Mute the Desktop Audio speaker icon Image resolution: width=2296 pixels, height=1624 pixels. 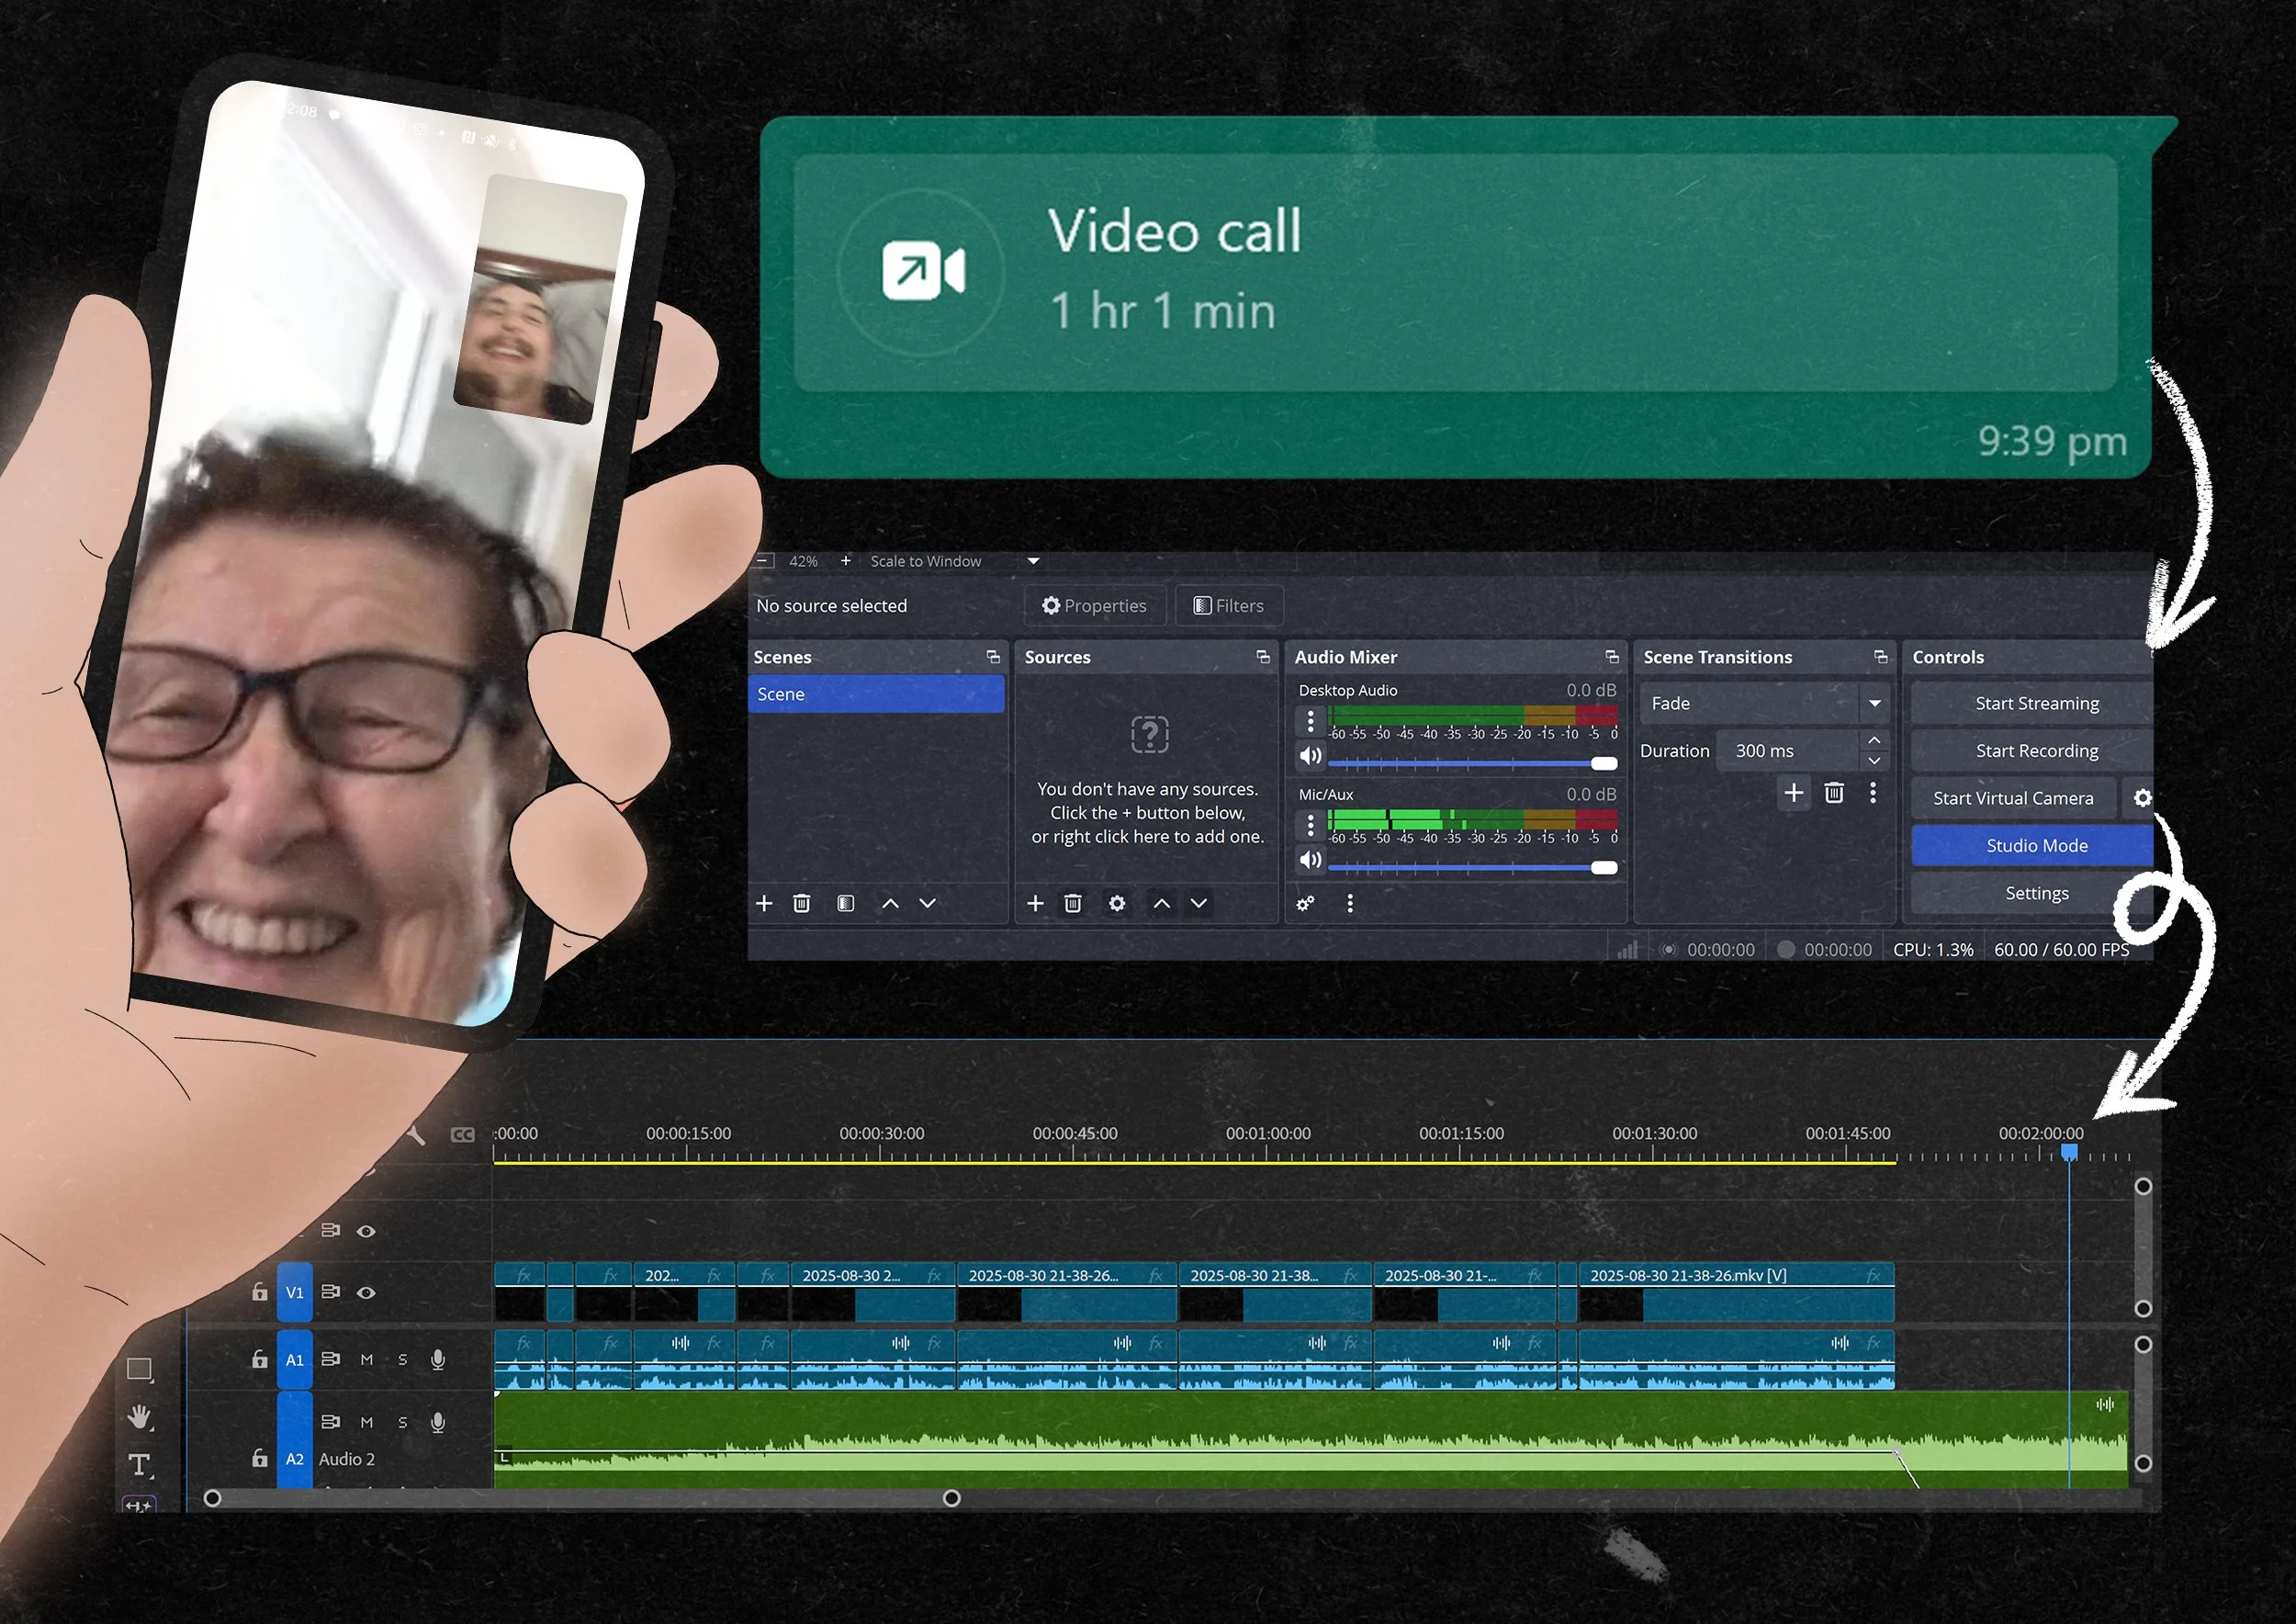coord(1310,757)
